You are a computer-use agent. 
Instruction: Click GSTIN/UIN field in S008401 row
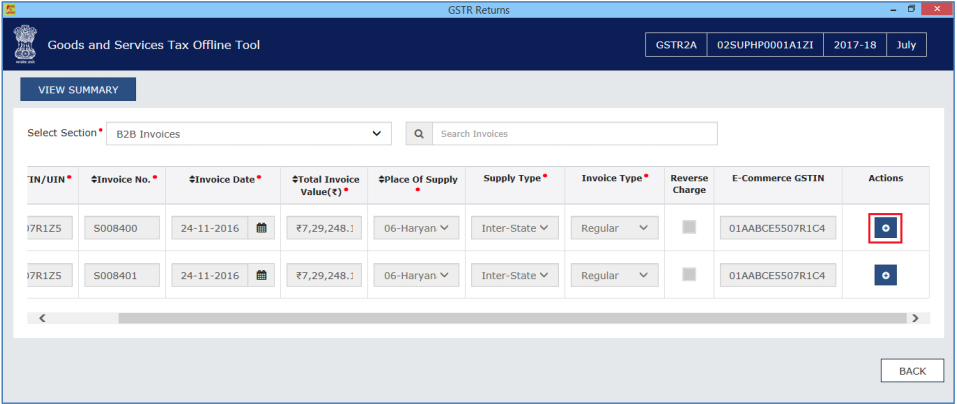50,275
